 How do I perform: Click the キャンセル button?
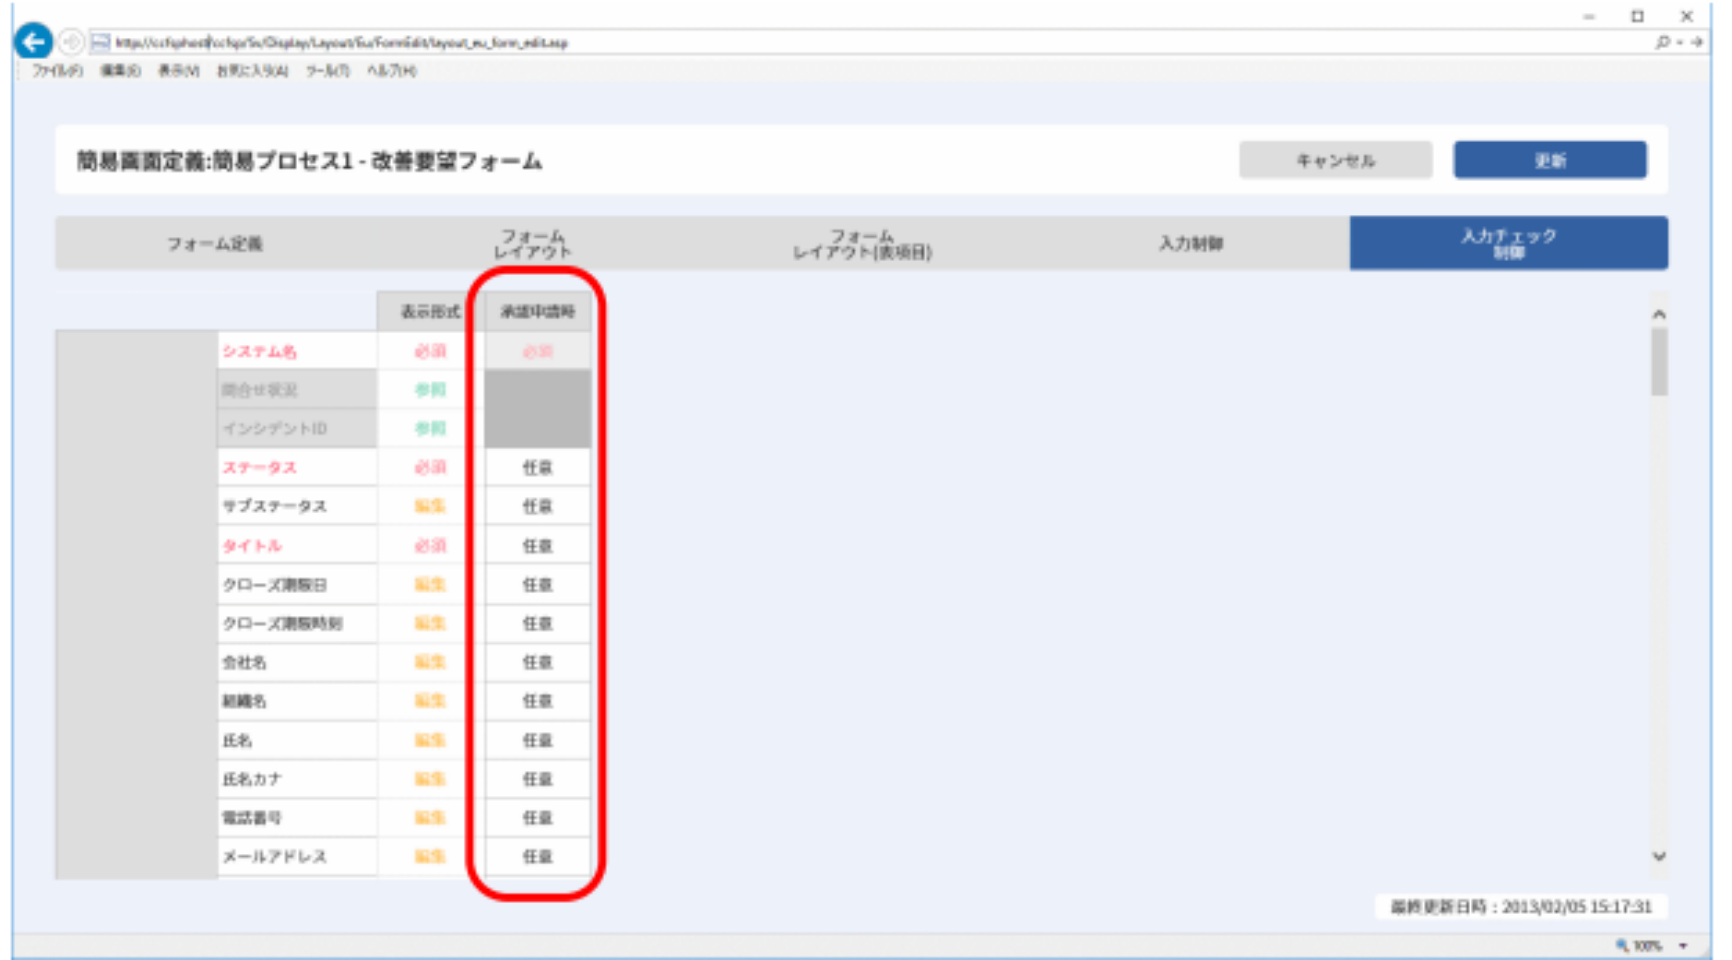tap(1335, 160)
